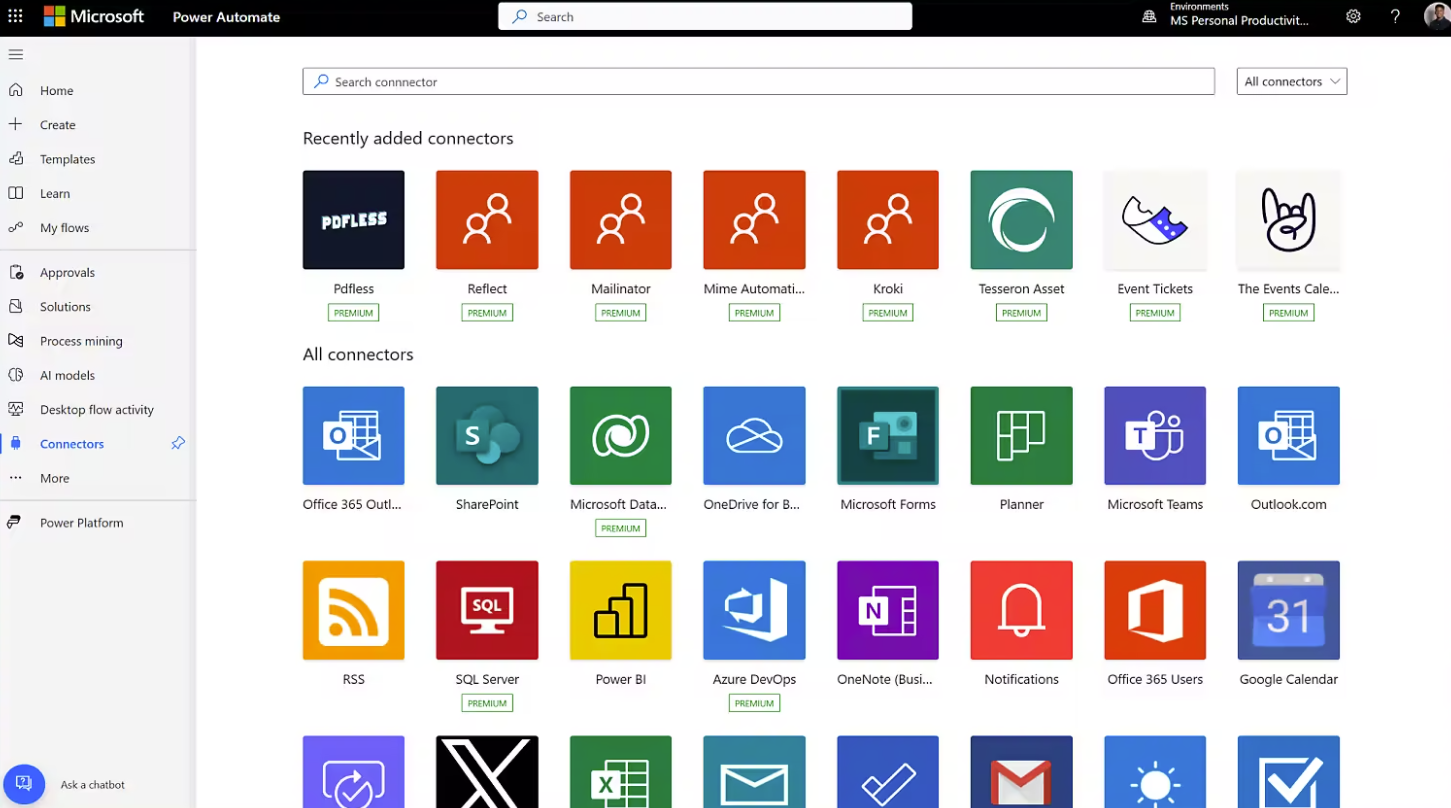Open the app launcher waffle icon
Screen dimensions: 1451x808
[15, 17]
